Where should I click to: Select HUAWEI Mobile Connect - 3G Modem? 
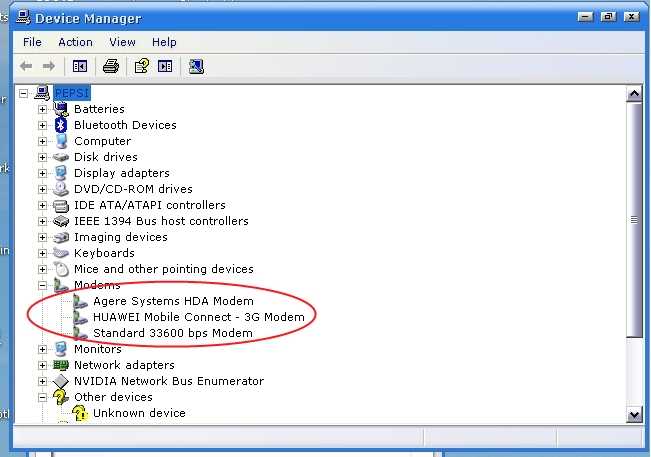[198, 317]
